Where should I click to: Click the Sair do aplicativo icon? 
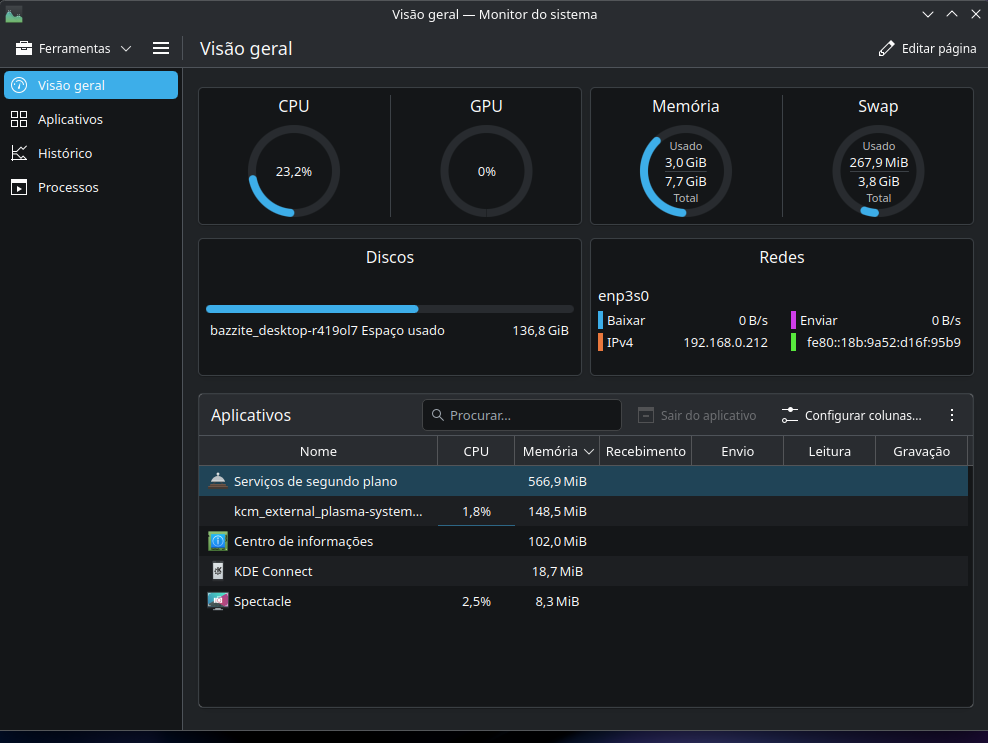click(646, 415)
